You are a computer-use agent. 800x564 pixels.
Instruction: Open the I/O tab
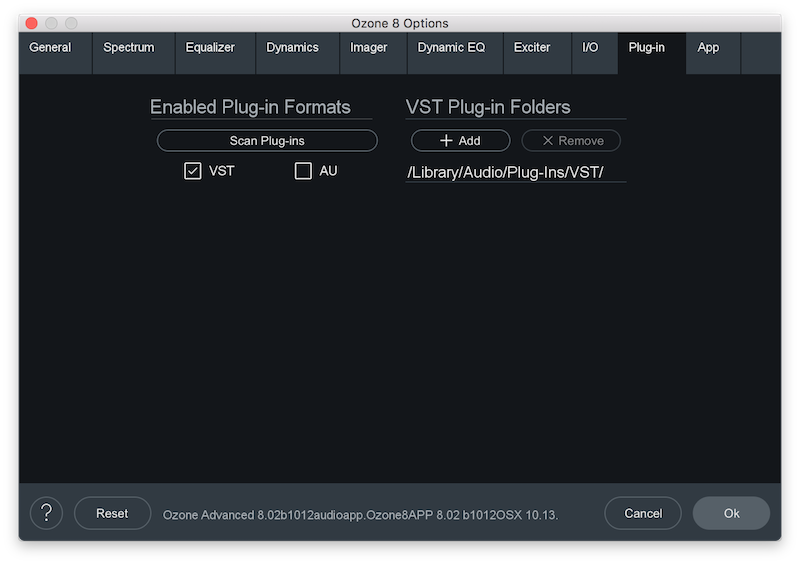594,53
